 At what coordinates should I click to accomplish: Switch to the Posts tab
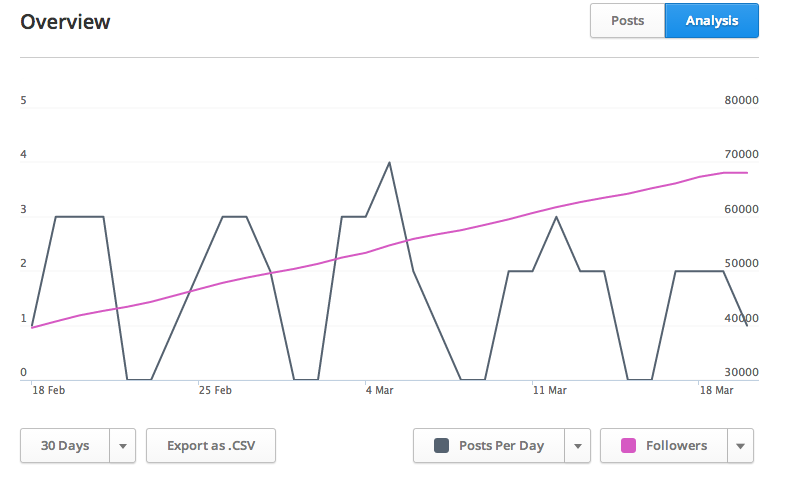(628, 21)
